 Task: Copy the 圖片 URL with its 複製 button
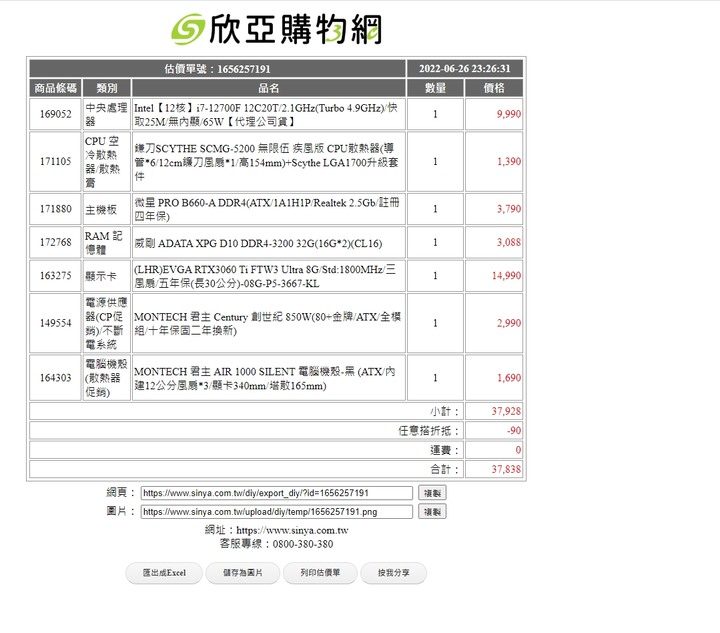pos(432,511)
